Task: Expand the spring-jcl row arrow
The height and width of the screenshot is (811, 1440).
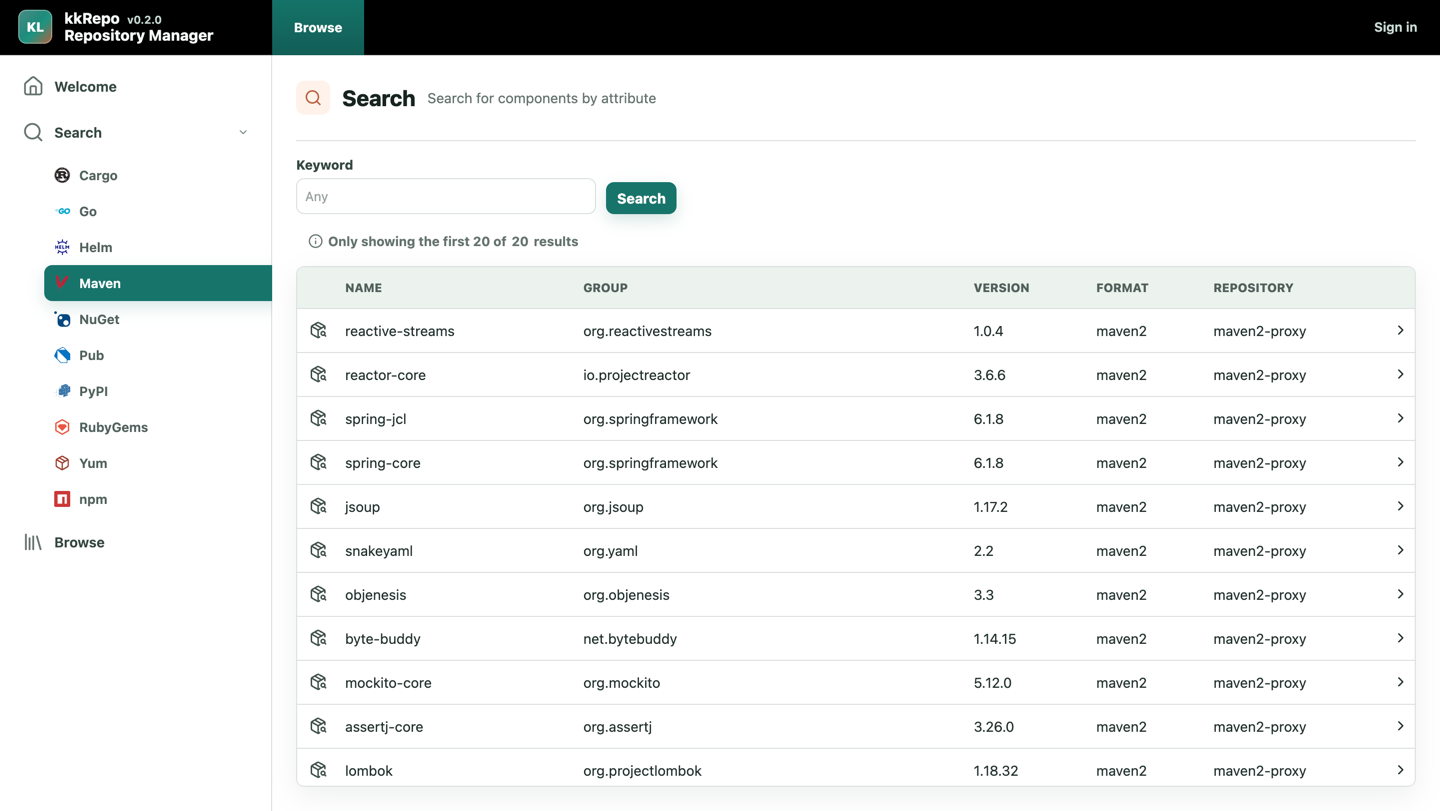Action: (1400, 418)
